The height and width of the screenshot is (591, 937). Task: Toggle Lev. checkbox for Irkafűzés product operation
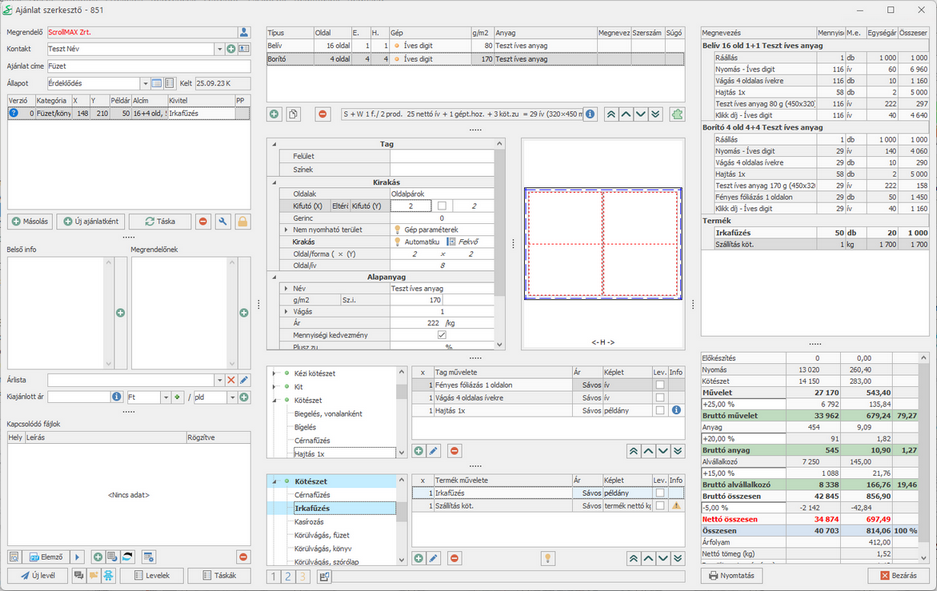[x=659, y=493]
